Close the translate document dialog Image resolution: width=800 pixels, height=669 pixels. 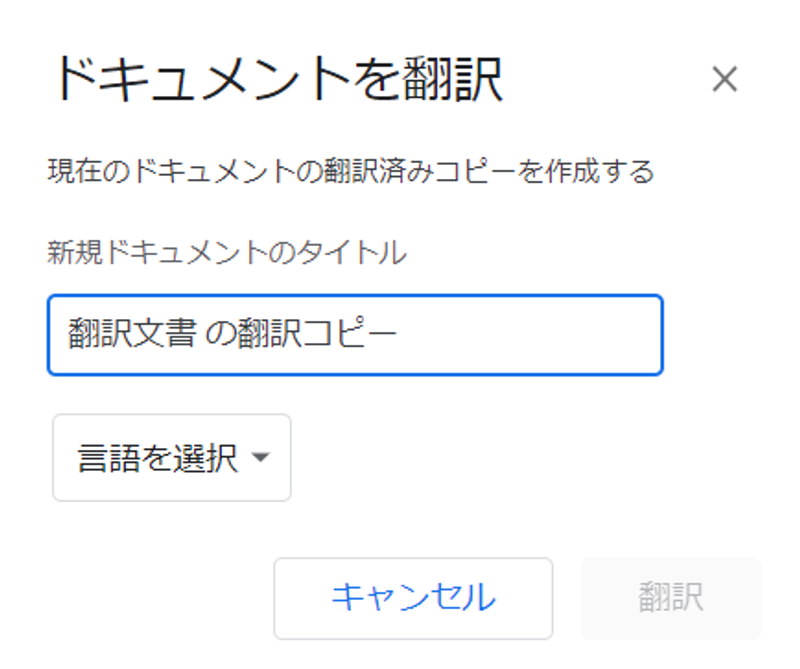pos(724,79)
